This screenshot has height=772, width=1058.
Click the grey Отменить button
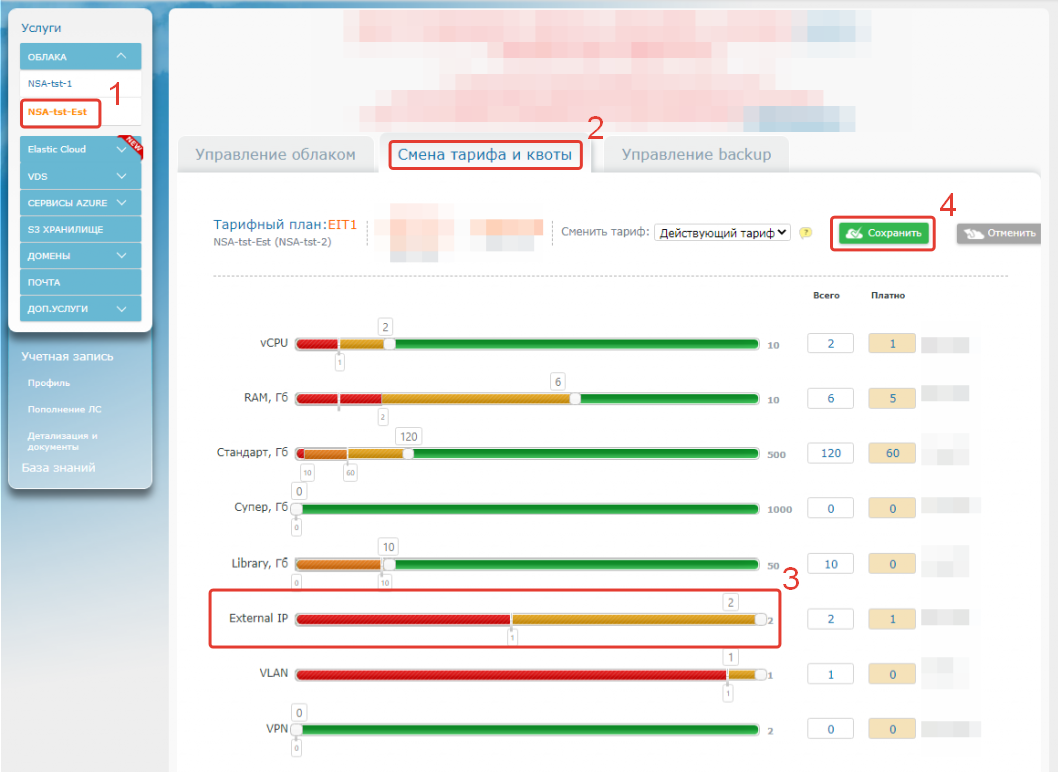point(998,233)
